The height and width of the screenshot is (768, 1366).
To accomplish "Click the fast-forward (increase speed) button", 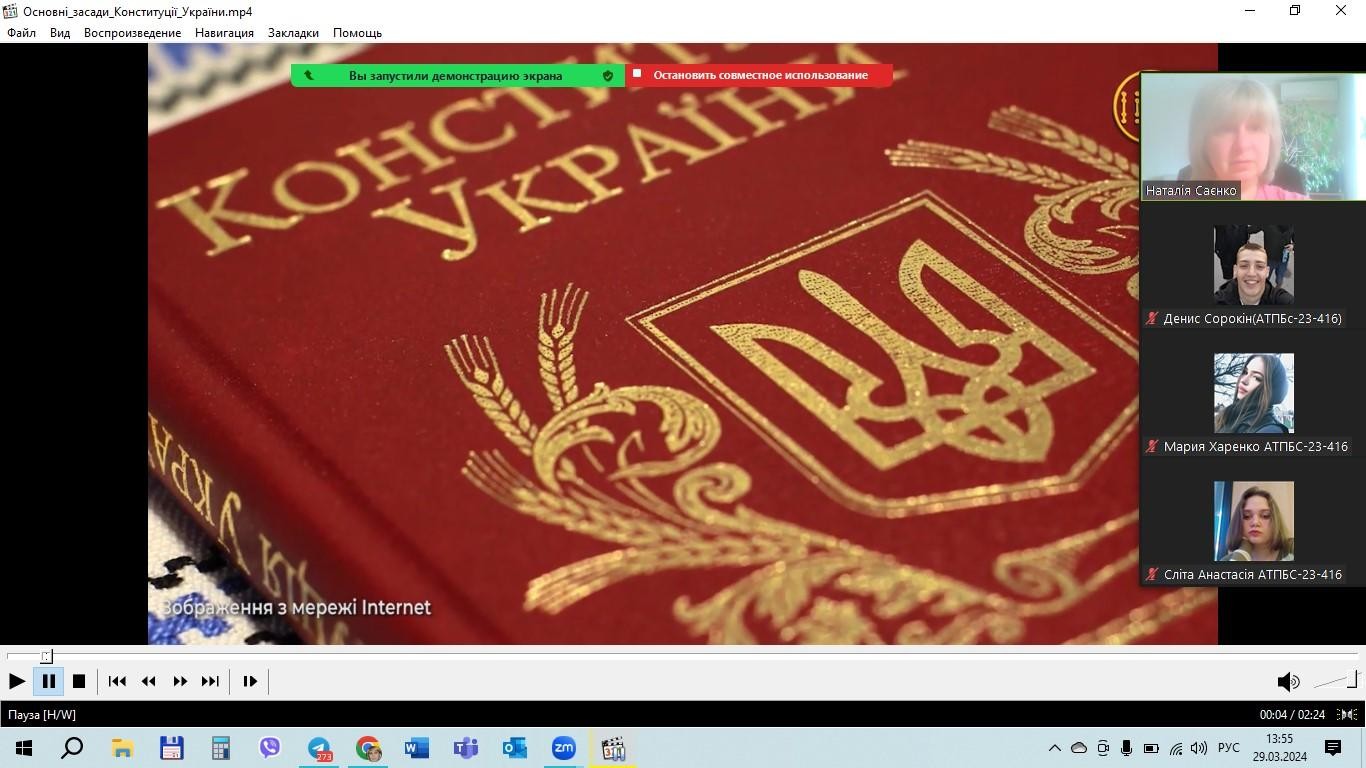I will [x=180, y=681].
